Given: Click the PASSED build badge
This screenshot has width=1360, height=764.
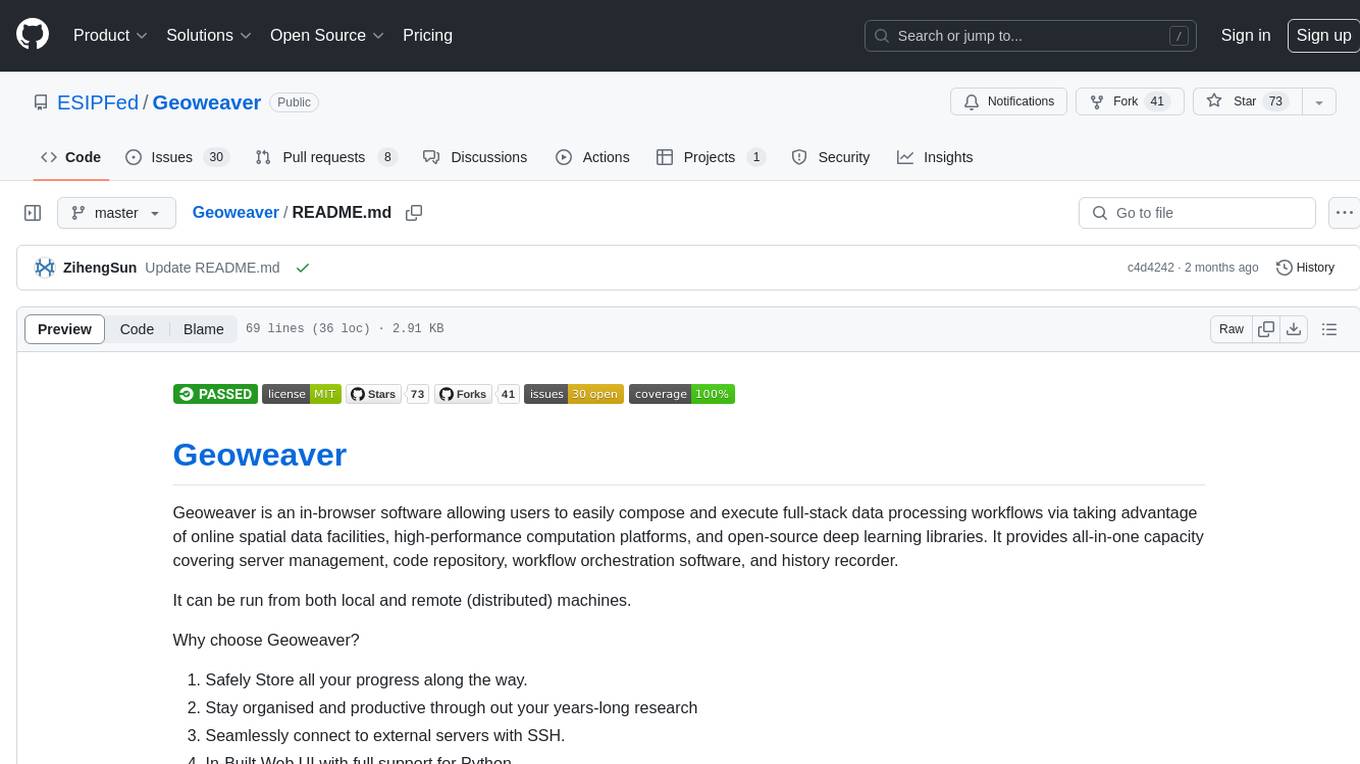Looking at the screenshot, I should click(215, 394).
